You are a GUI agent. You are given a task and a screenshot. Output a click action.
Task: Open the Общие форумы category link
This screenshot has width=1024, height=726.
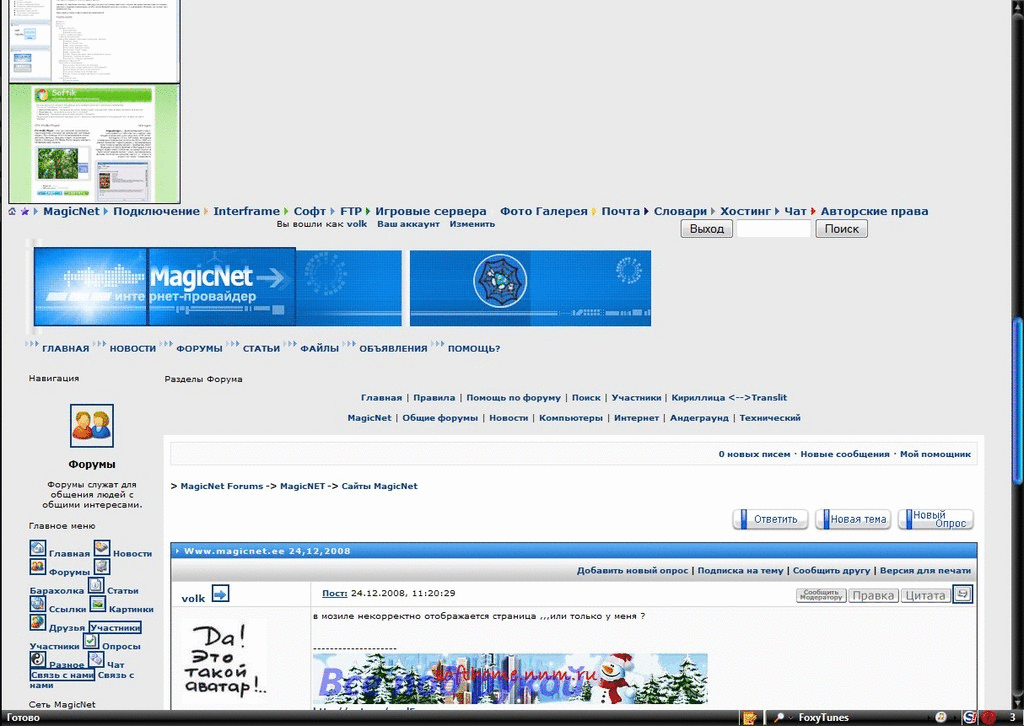click(440, 418)
